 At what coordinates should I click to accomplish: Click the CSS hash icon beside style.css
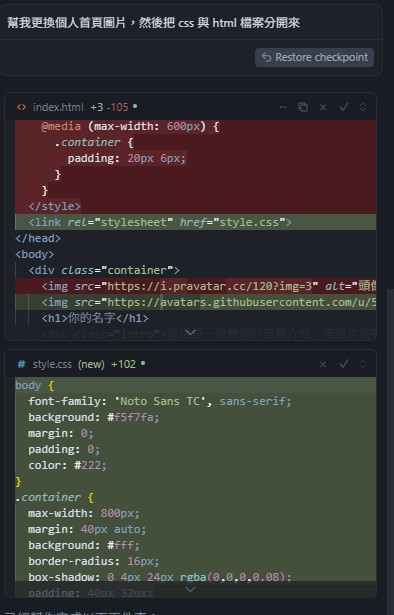22,364
